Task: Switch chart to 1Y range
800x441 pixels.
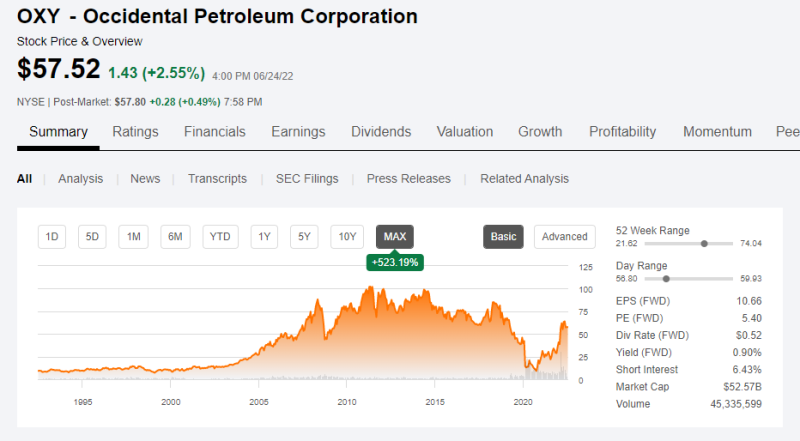Action: point(264,237)
